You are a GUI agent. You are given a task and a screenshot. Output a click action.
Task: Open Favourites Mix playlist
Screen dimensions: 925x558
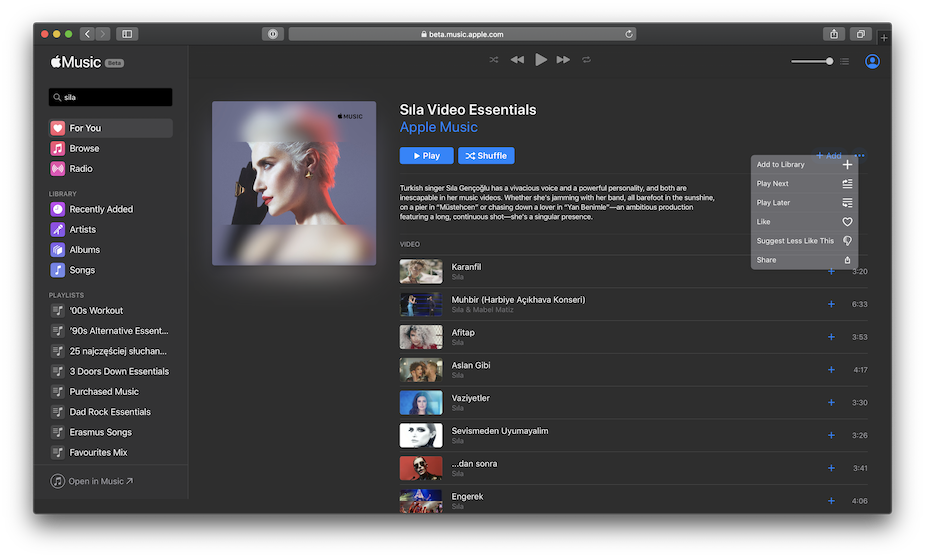click(x=110, y=452)
